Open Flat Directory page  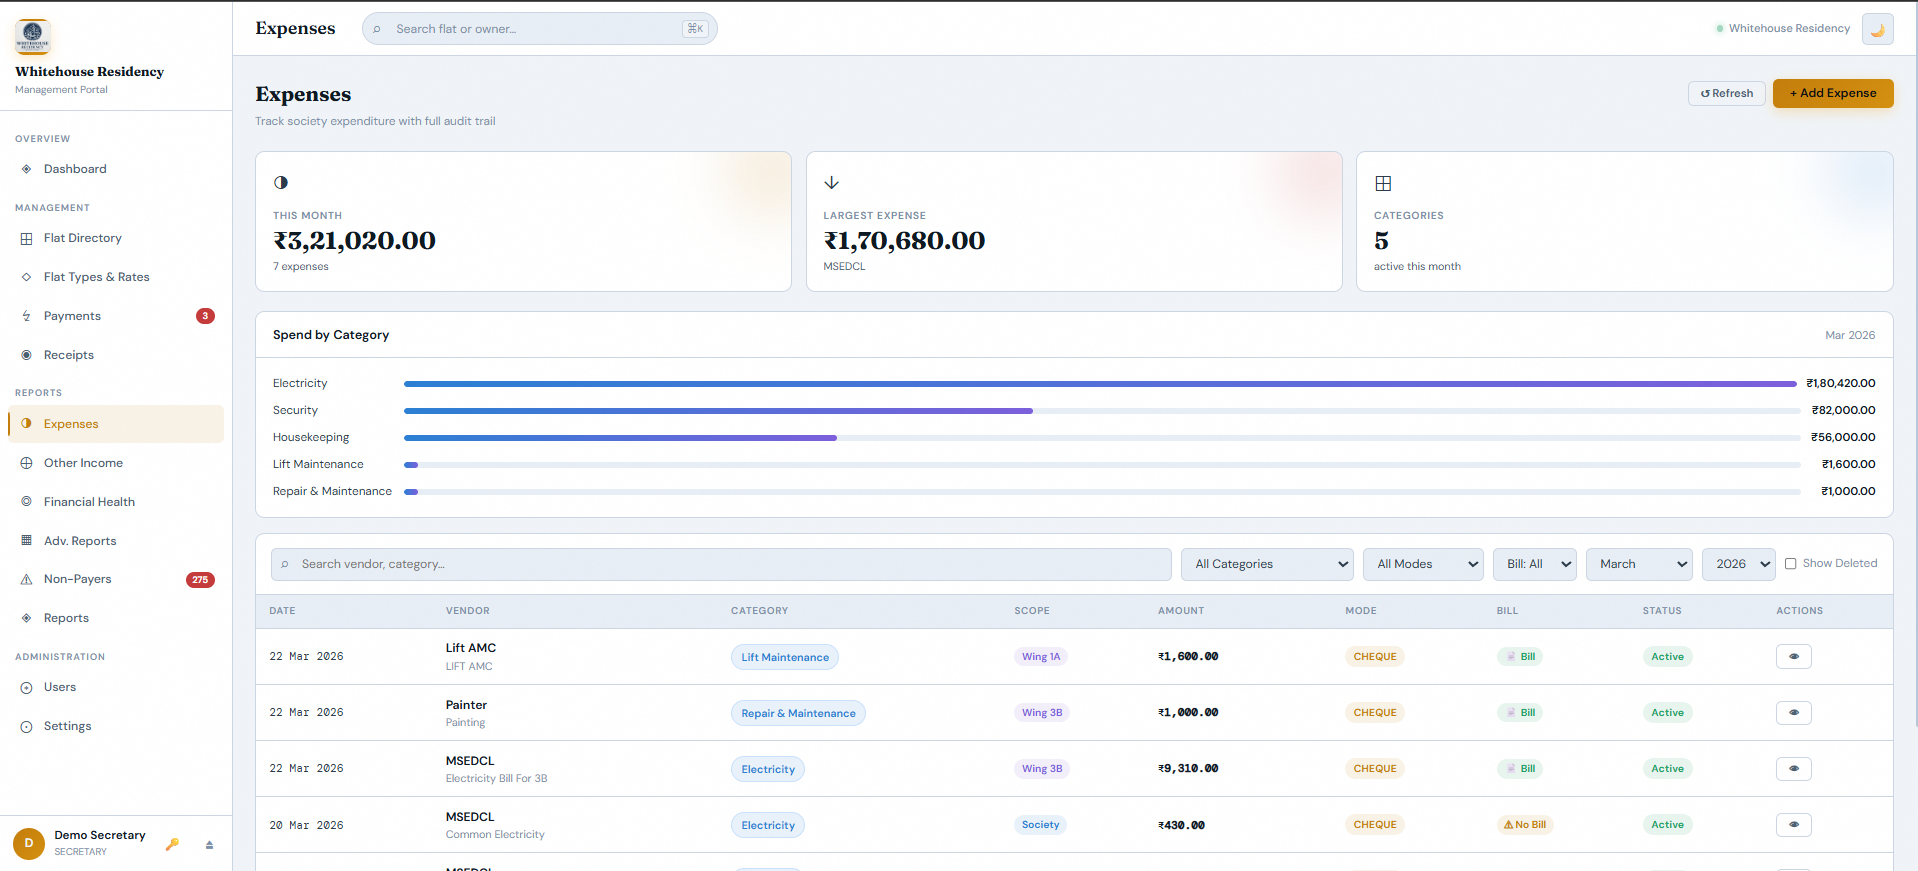(116, 238)
